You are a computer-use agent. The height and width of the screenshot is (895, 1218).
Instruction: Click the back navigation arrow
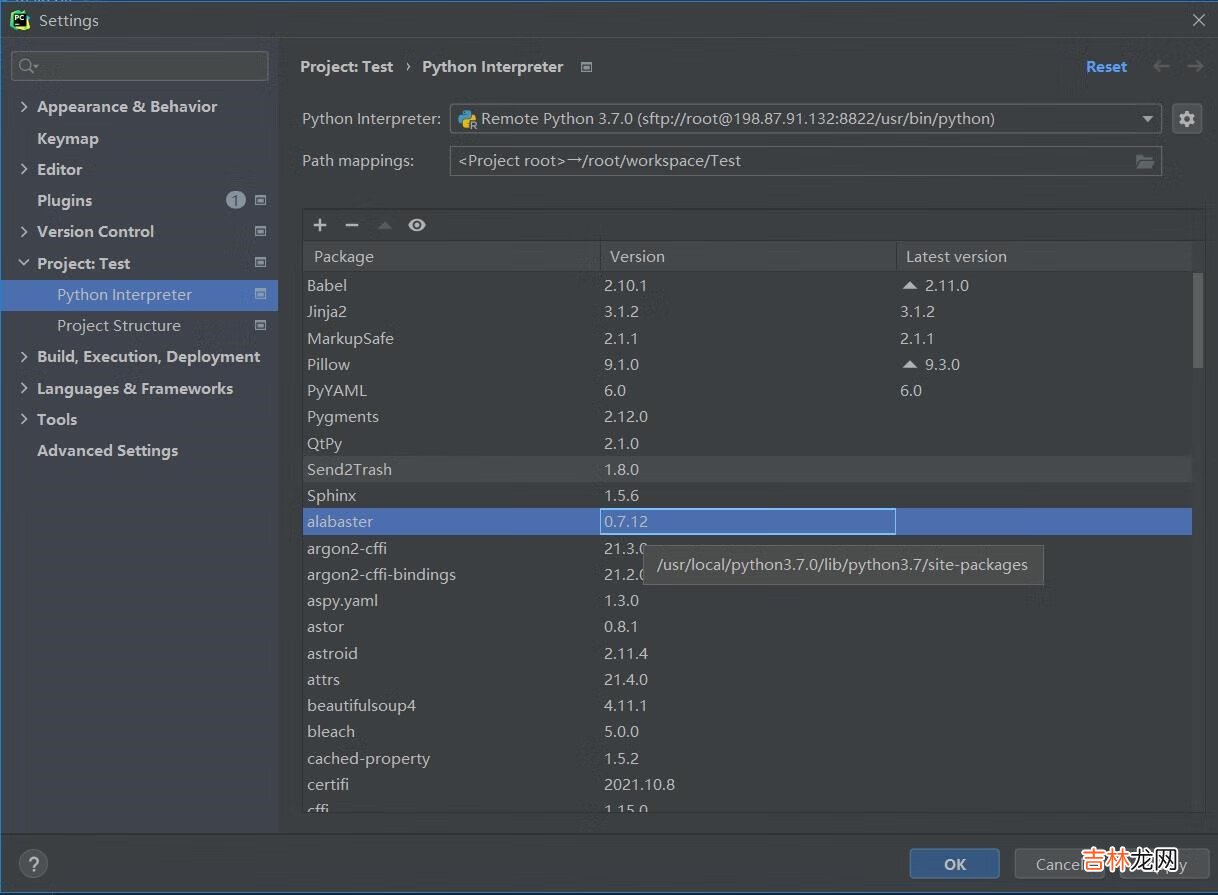[1161, 67]
